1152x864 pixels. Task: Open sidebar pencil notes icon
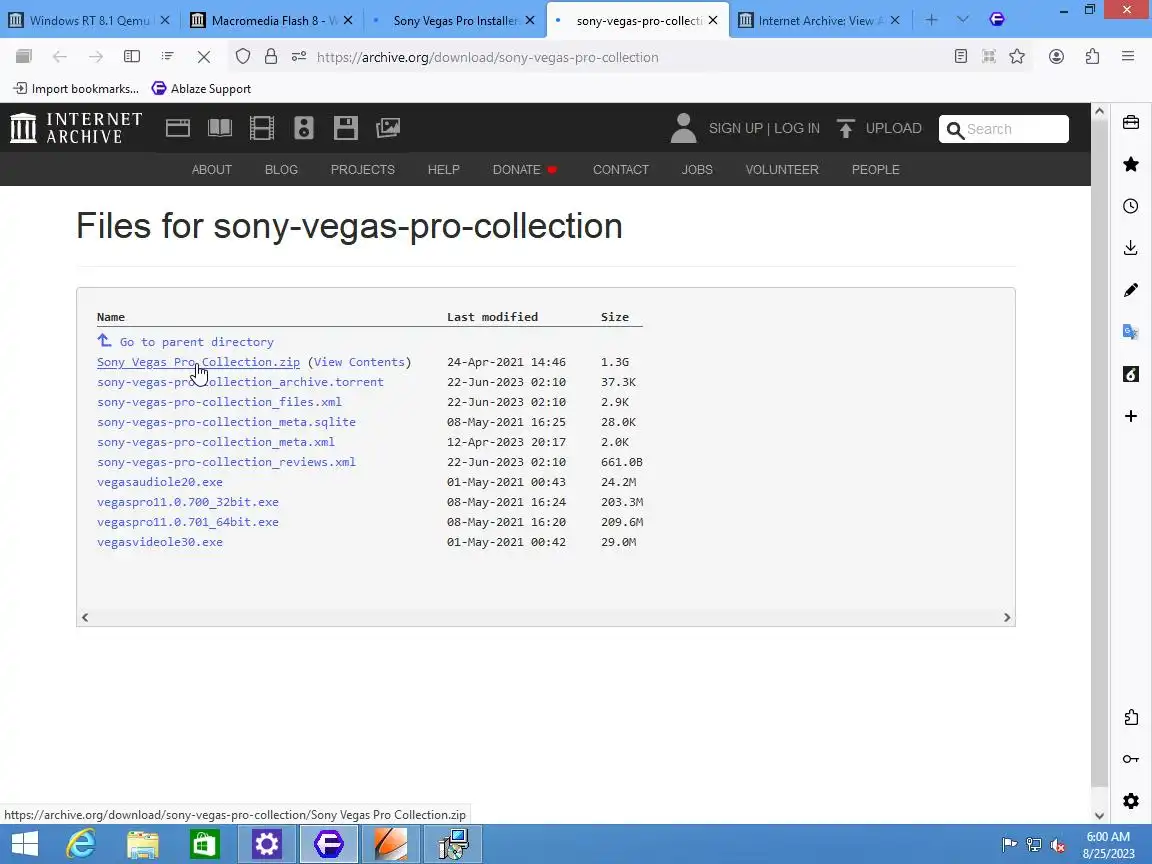click(x=1131, y=289)
